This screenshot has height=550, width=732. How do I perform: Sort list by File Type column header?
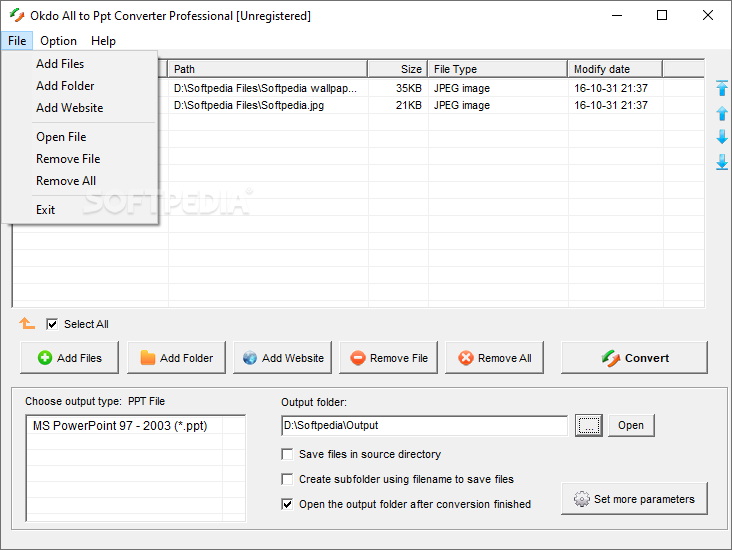tap(498, 69)
